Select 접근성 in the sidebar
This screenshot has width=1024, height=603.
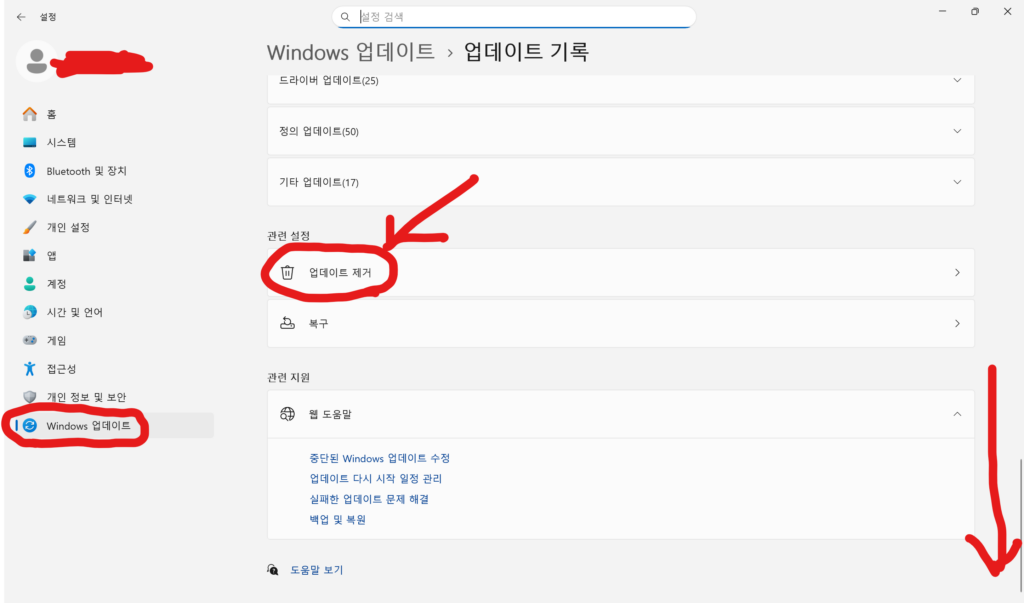pyautogui.click(x=61, y=369)
